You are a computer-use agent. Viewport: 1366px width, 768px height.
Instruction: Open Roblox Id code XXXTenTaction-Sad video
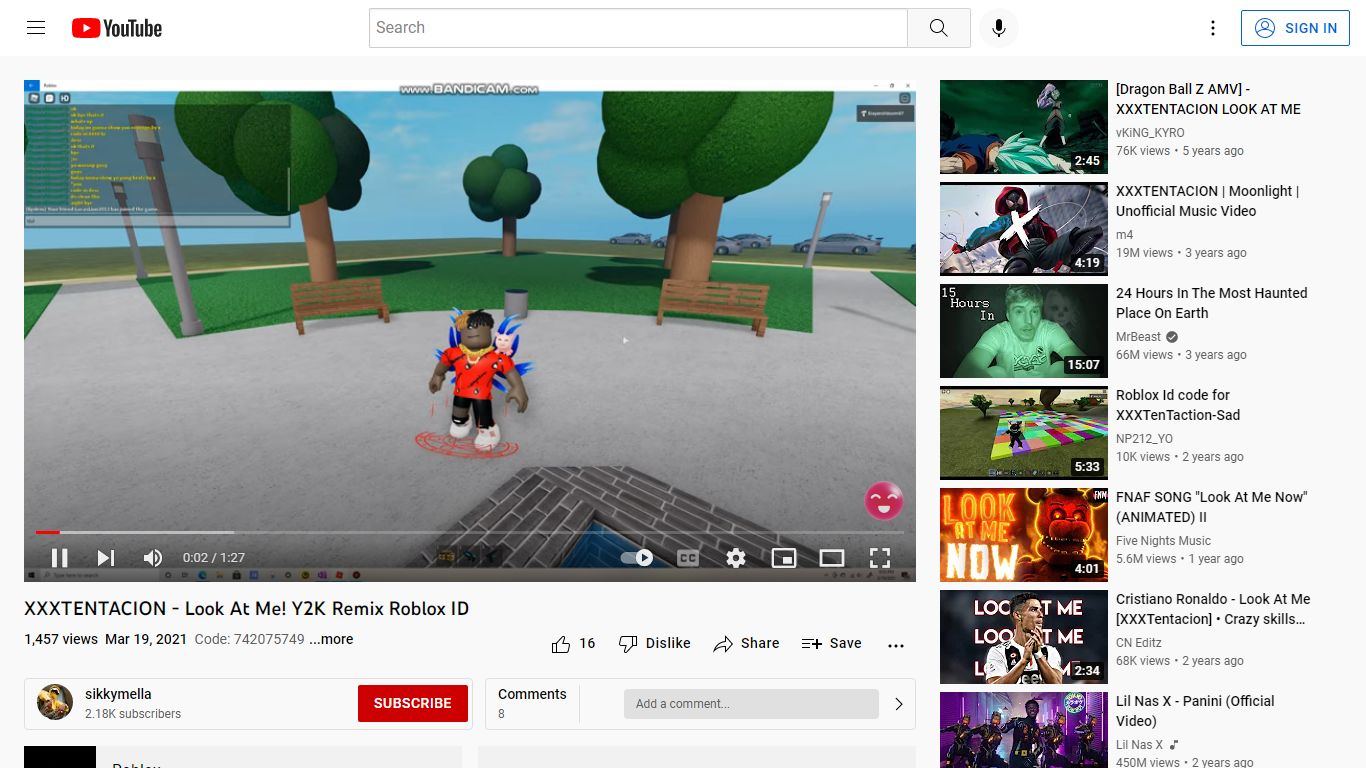1178,405
